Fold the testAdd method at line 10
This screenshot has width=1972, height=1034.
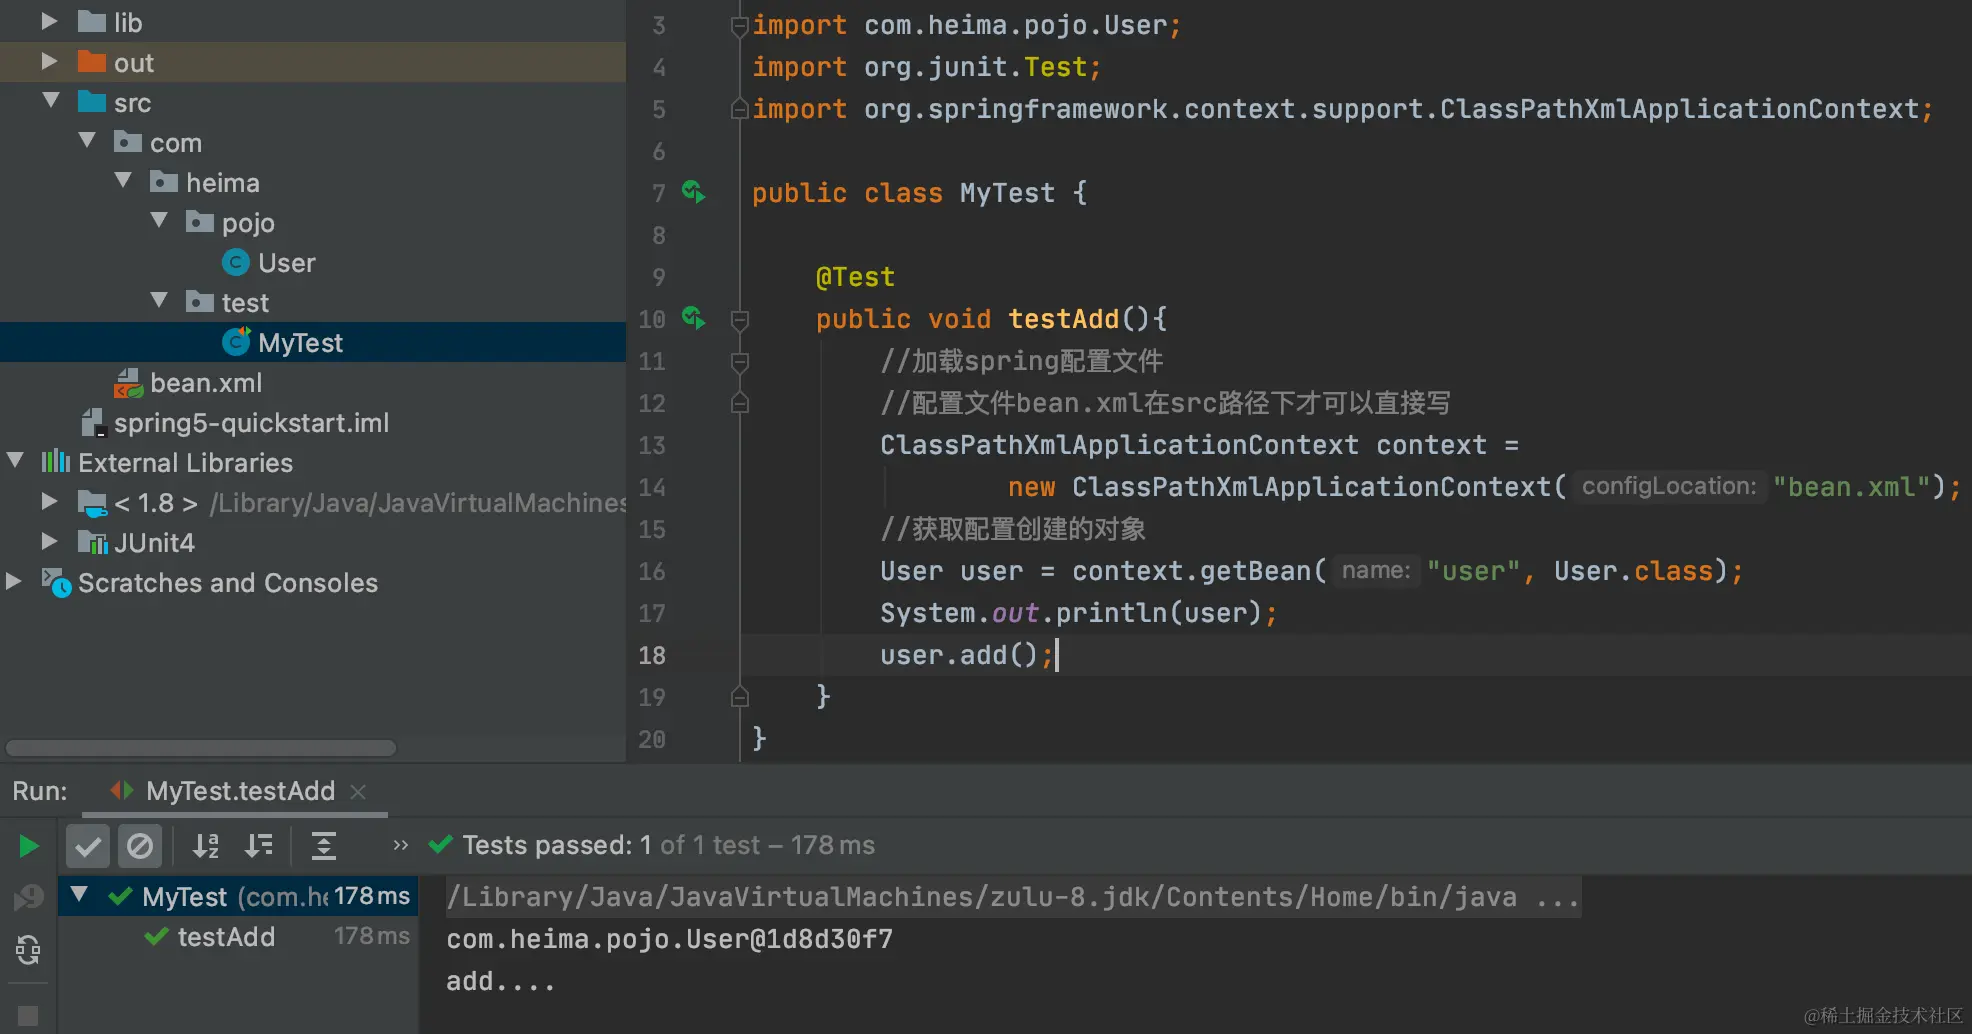[x=740, y=320]
